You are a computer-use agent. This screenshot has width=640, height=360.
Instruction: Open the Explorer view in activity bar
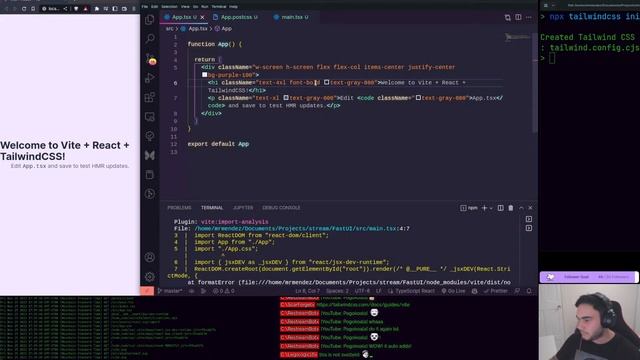coord(150,19)
